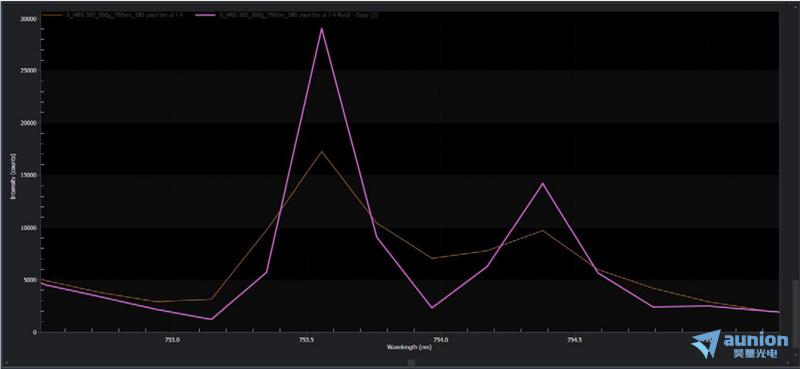Image resolution: width=800 pixels, height=369 pixels.
Task: Click the 753.5 wavelength tick label
Action: coord(307,340)
